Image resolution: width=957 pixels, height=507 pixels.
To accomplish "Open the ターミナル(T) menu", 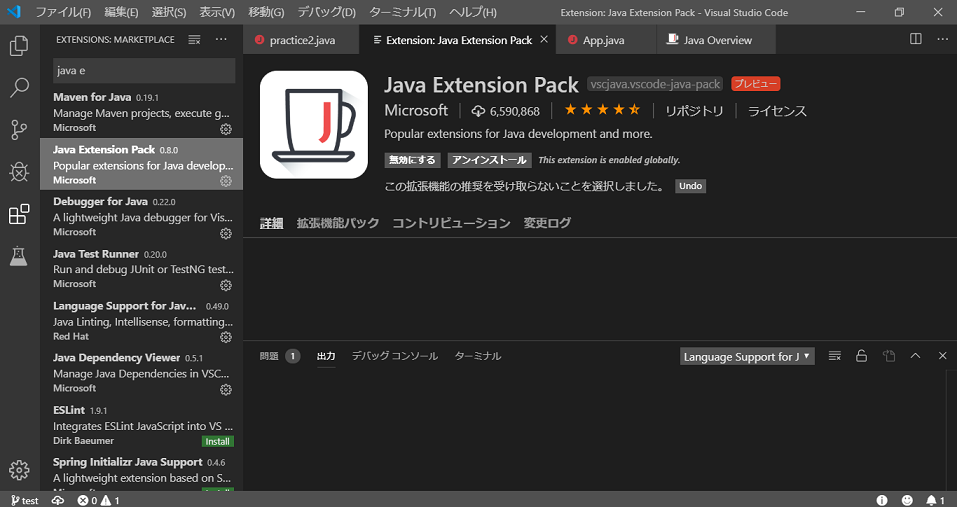I will tap(402, 12).
